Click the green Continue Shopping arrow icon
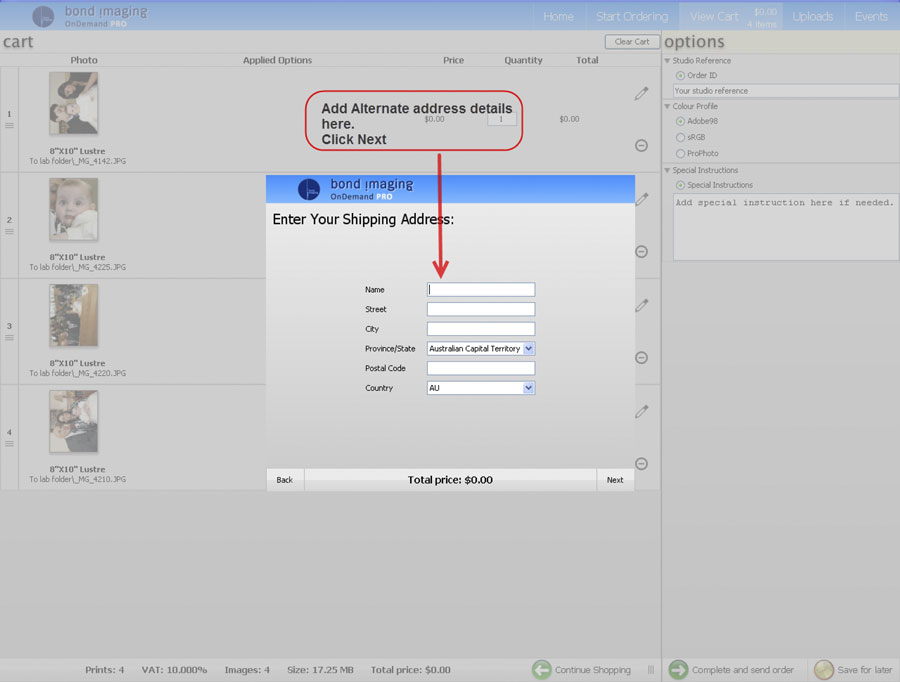 point(541,669)
